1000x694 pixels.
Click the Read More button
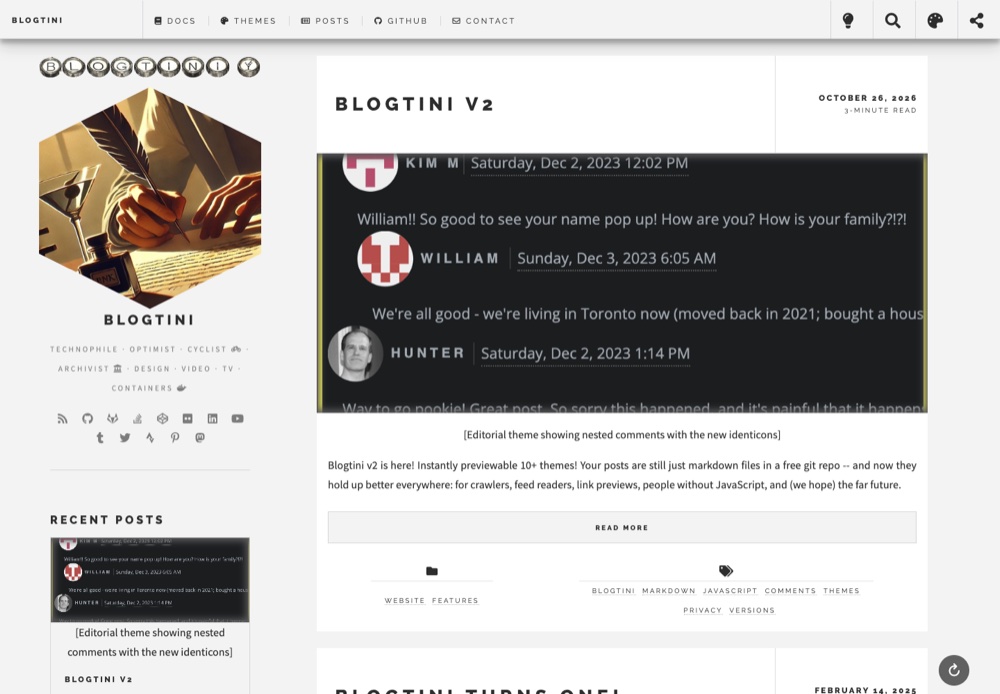pos(622,528)
